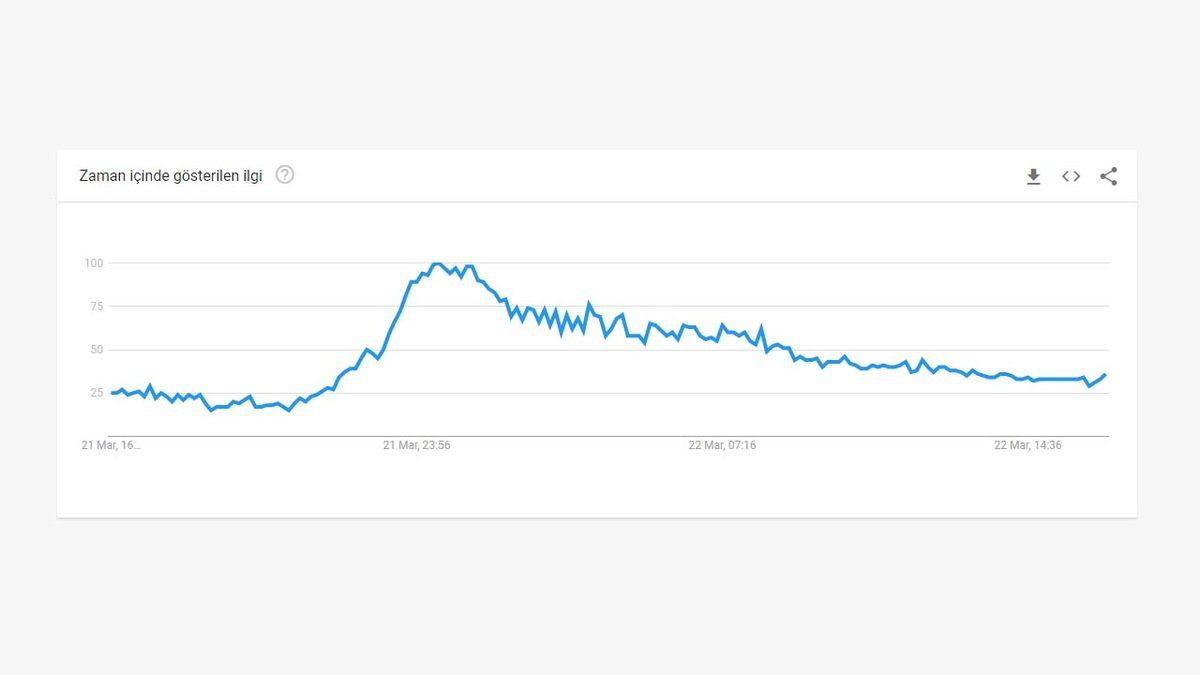Click the '22 Mar, 14:36' axis label

(1028, 446)
